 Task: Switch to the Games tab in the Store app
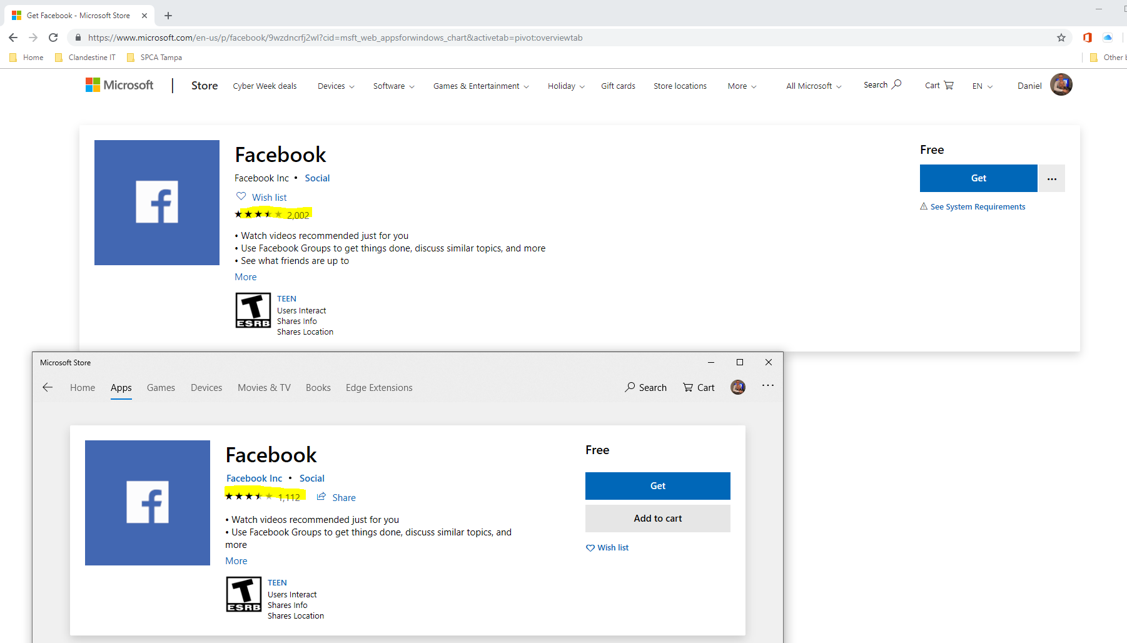[x=161, y=387]
